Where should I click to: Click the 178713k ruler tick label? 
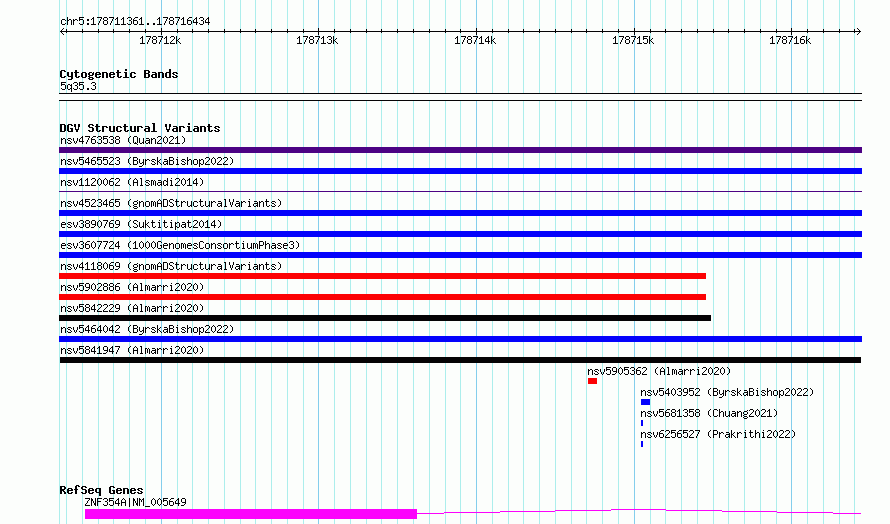(x=317, y=40)
